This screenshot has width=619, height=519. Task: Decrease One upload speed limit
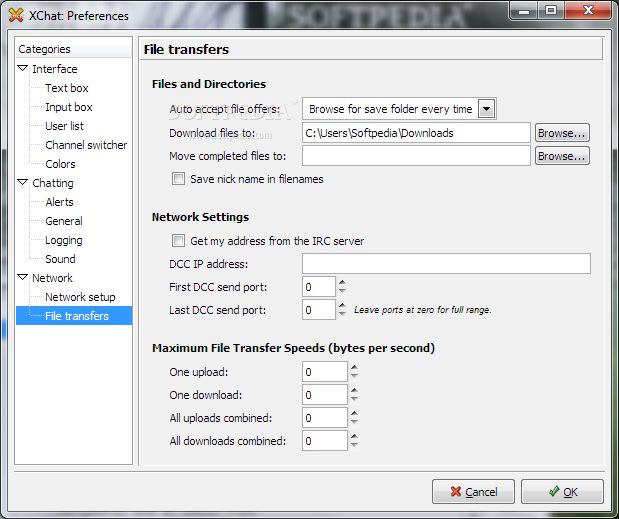point(354,376)
